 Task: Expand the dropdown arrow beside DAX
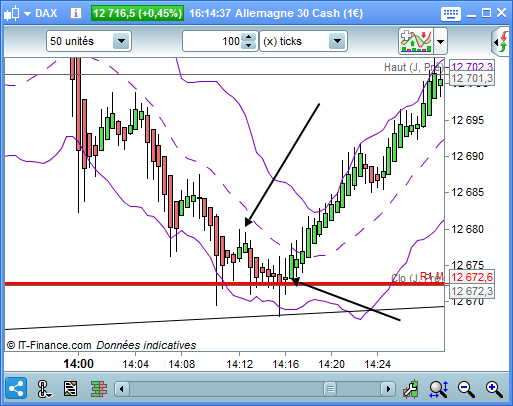[27, 14]
